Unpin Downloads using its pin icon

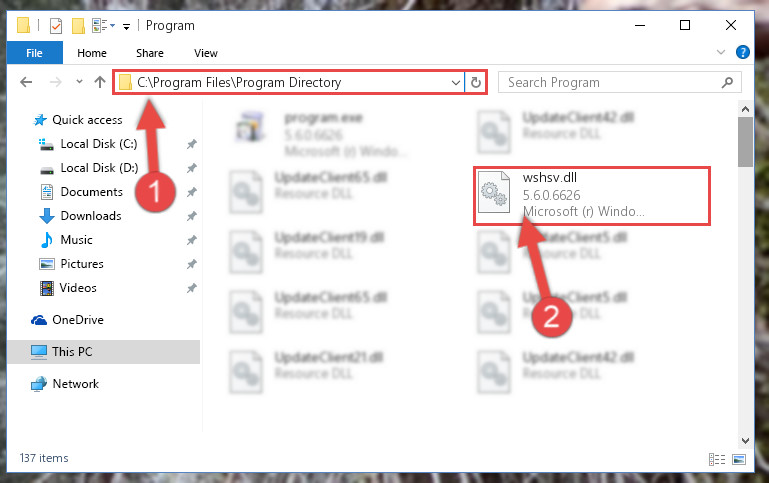[192, 216]
